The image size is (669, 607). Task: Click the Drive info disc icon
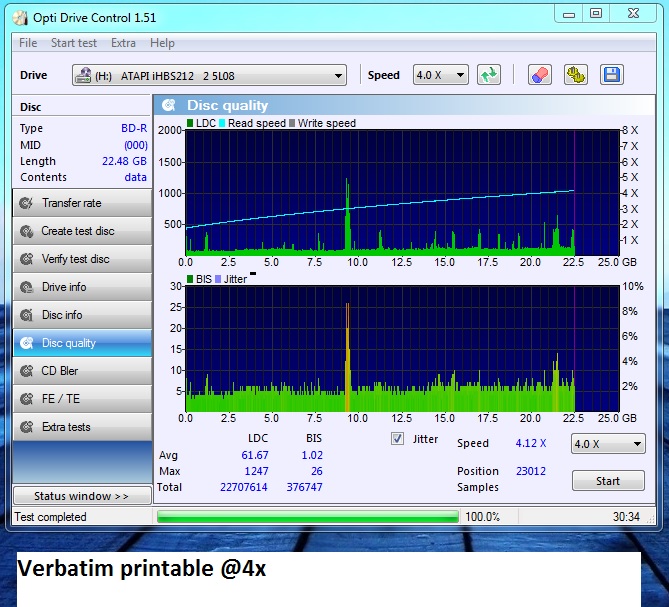[x=26, y=287]
